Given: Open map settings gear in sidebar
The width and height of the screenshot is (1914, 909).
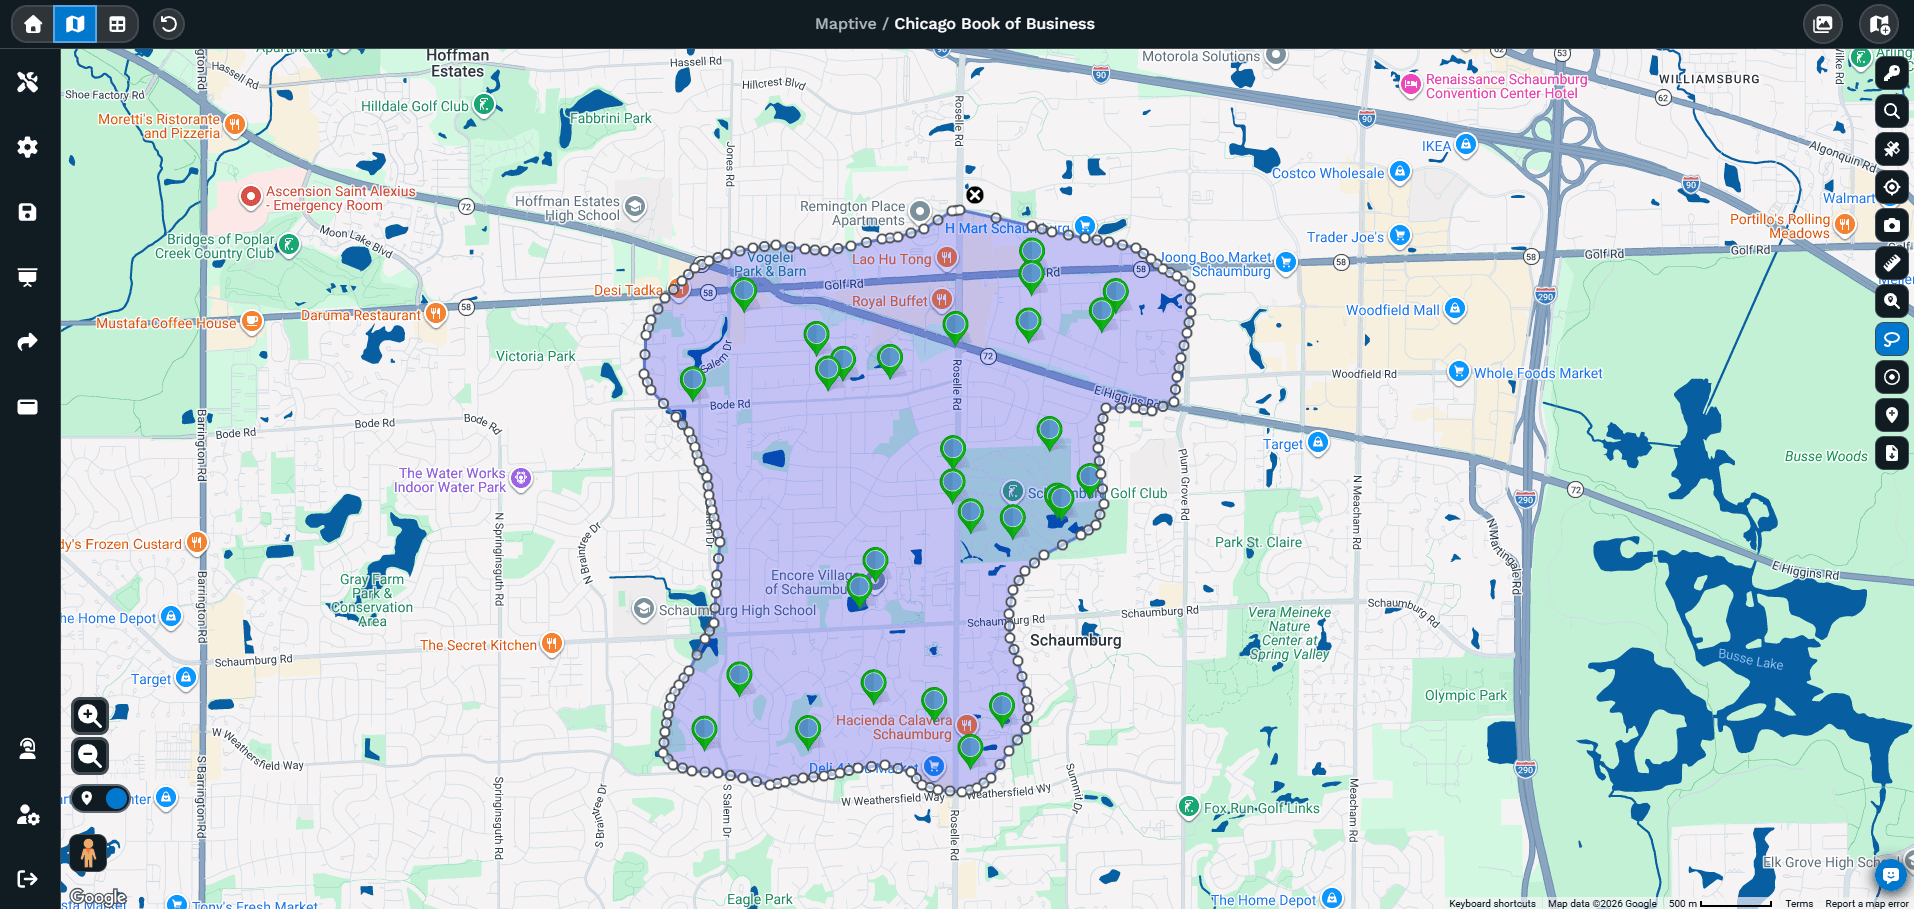Looking at the screenshot, I should click(x=28, y=147).
